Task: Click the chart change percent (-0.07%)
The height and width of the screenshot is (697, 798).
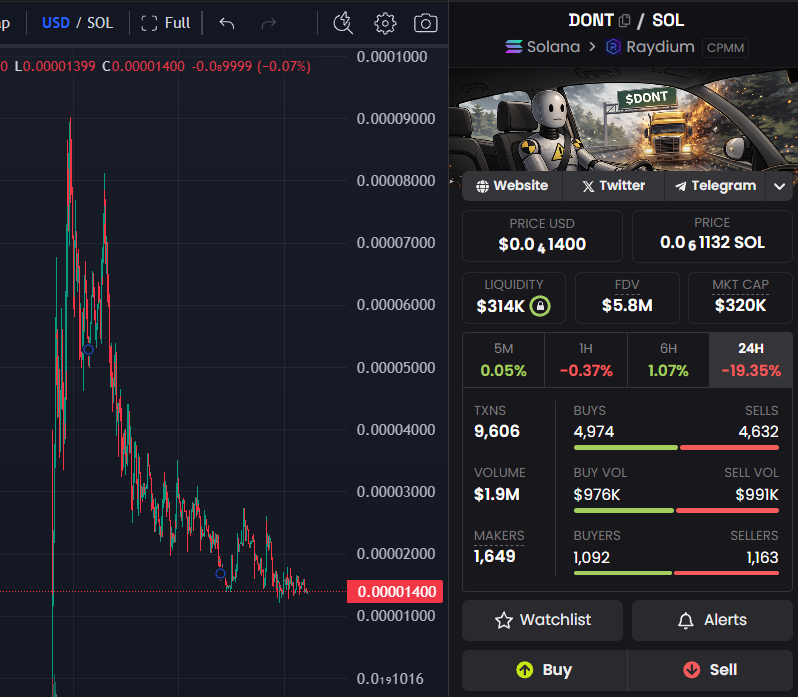Action: (x=283, y=66)
